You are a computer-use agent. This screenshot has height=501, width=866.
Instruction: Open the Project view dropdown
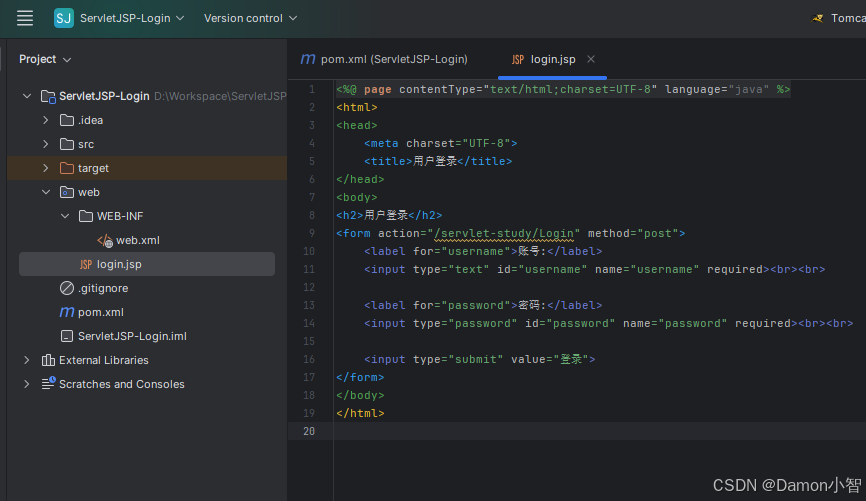point(45,59)
